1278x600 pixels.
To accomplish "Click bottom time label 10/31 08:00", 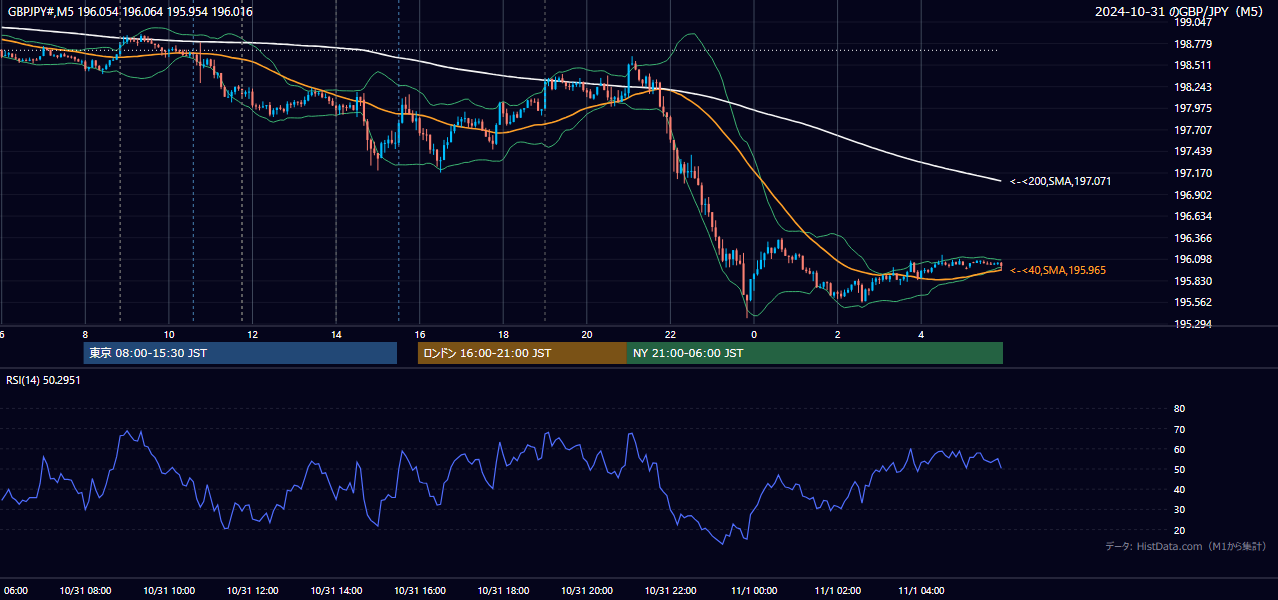I will [85, 590].
